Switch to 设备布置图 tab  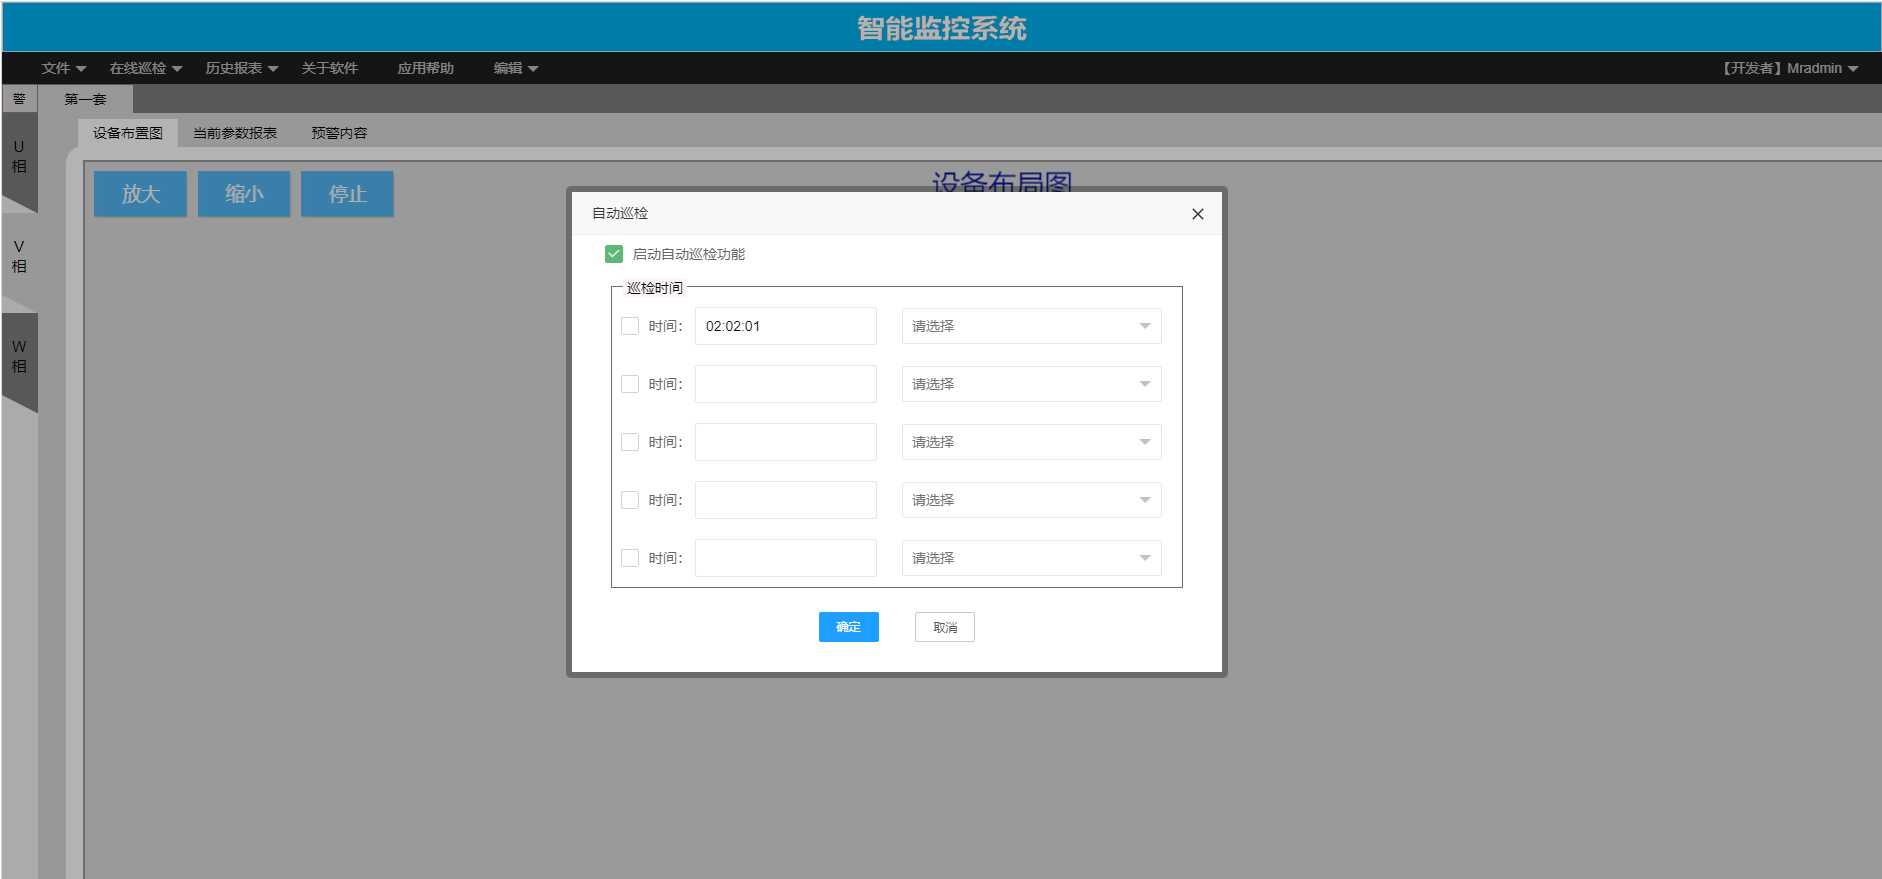pyautogui.click(x=128, y=133)
